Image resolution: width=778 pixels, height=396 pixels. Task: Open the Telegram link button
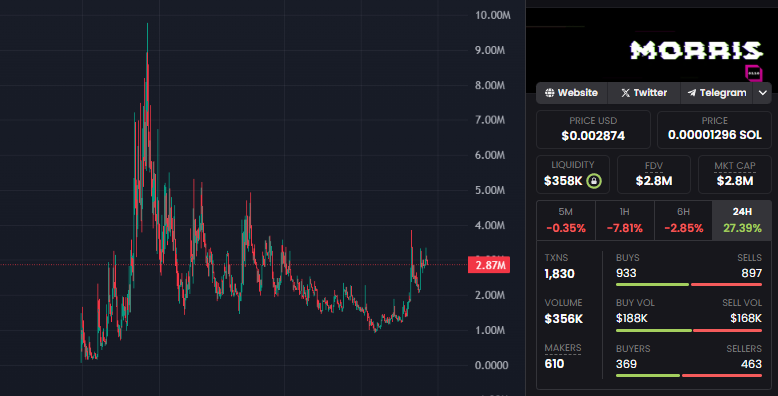[x=716, y=93]
